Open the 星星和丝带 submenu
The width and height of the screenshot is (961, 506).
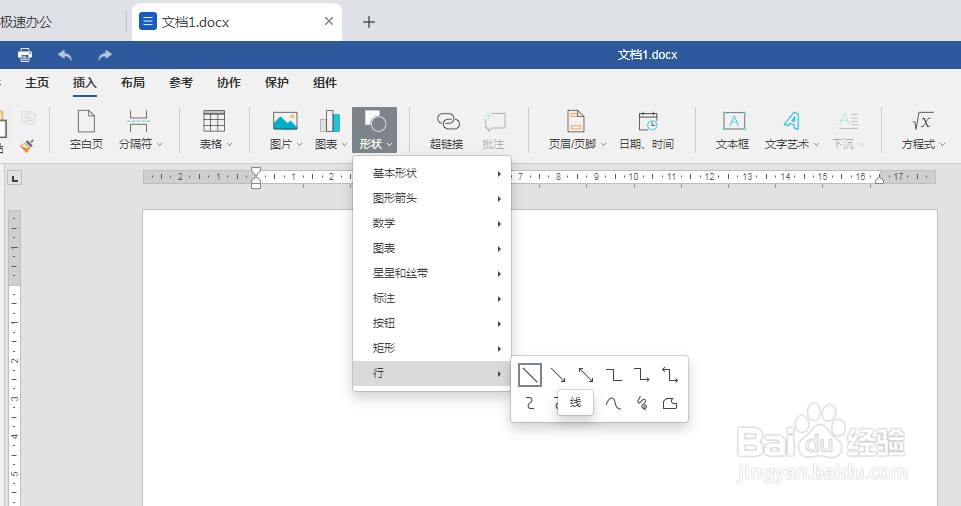(x=432, y=273)
